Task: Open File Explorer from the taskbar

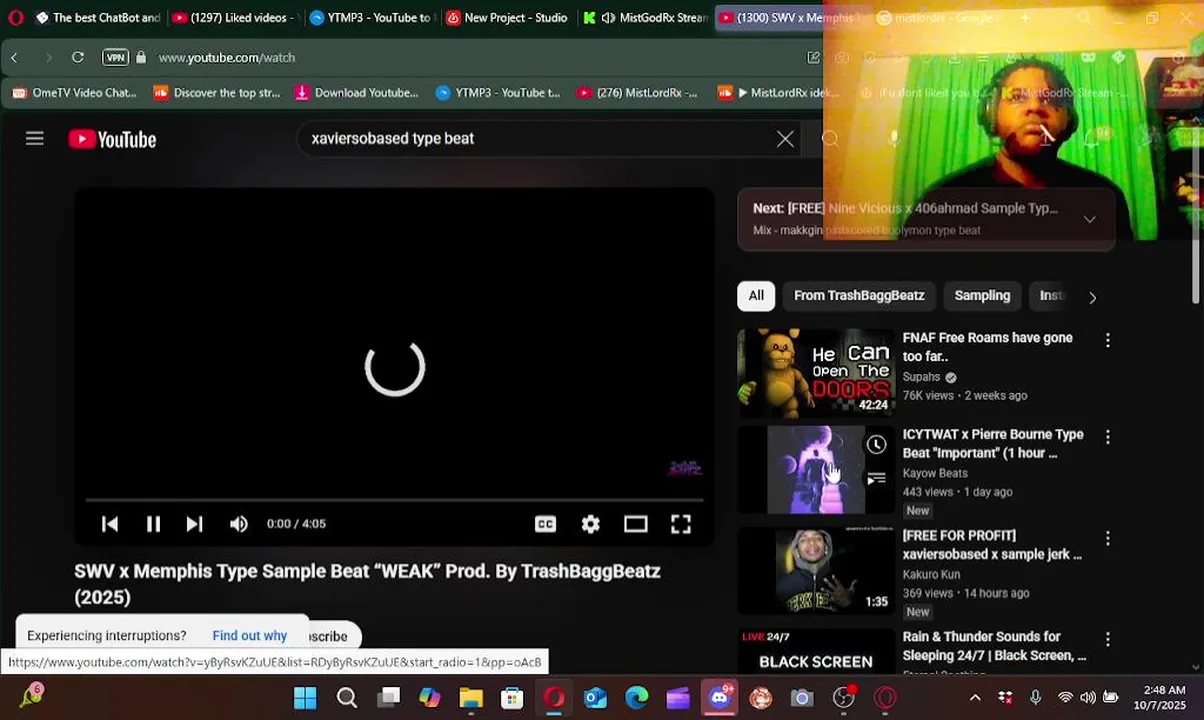Action: tap(471, 697)
